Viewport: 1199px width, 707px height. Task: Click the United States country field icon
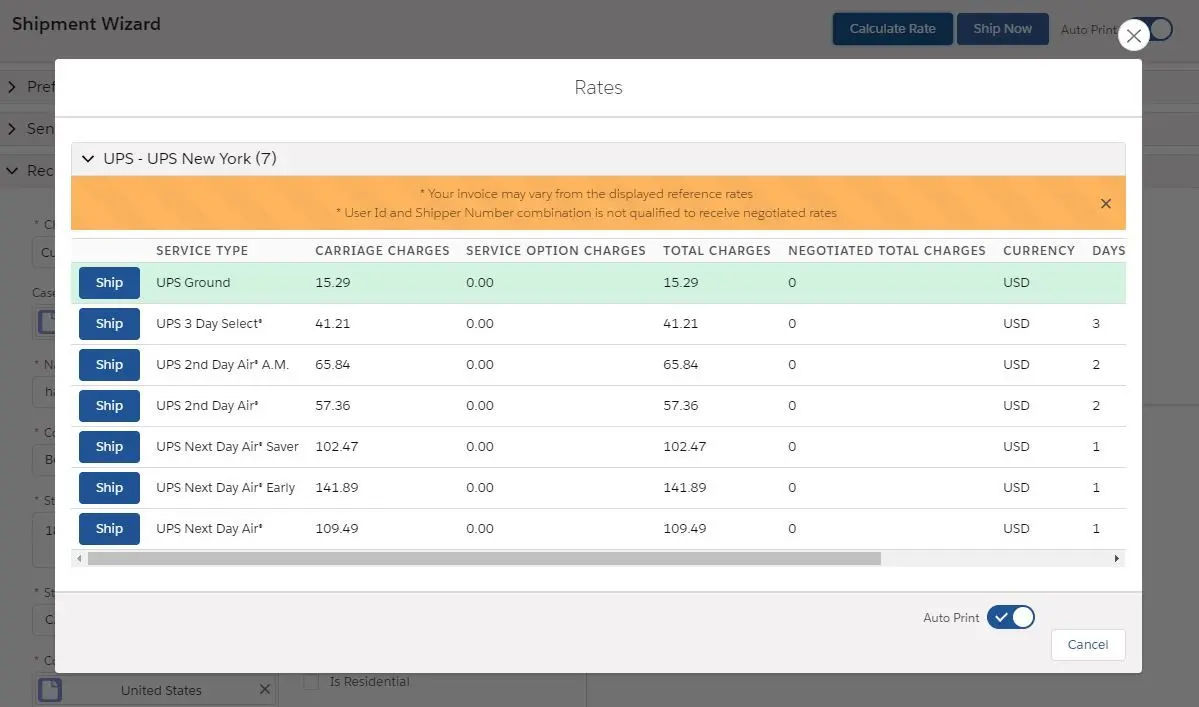(x=50, y=689)
